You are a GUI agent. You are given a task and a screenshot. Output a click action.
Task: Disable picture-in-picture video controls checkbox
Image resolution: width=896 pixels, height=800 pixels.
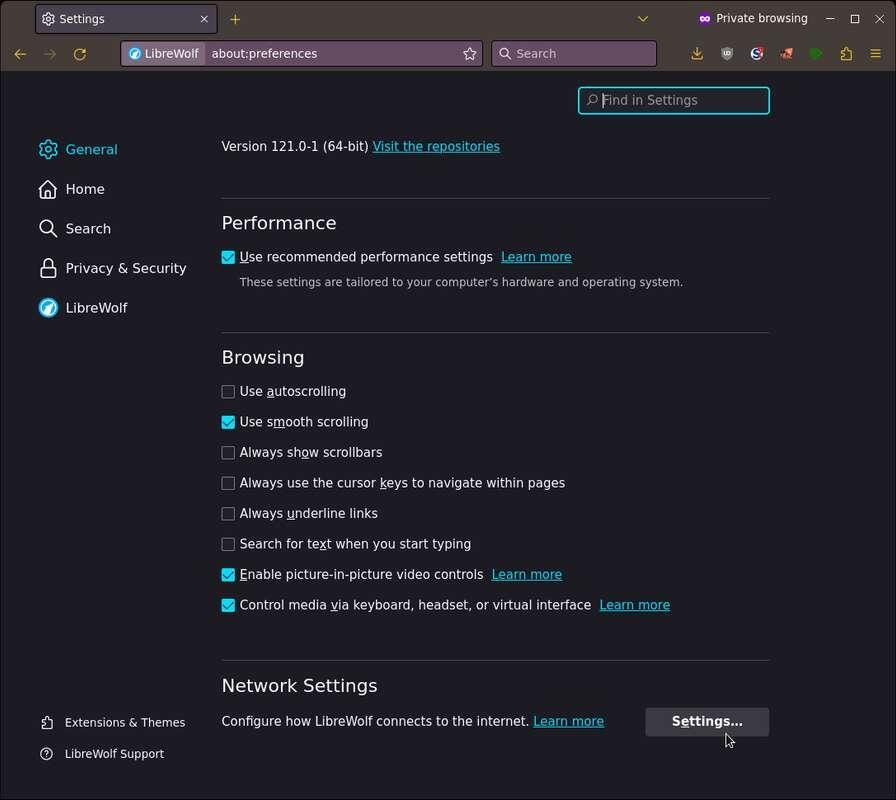[x=228, y=575]
